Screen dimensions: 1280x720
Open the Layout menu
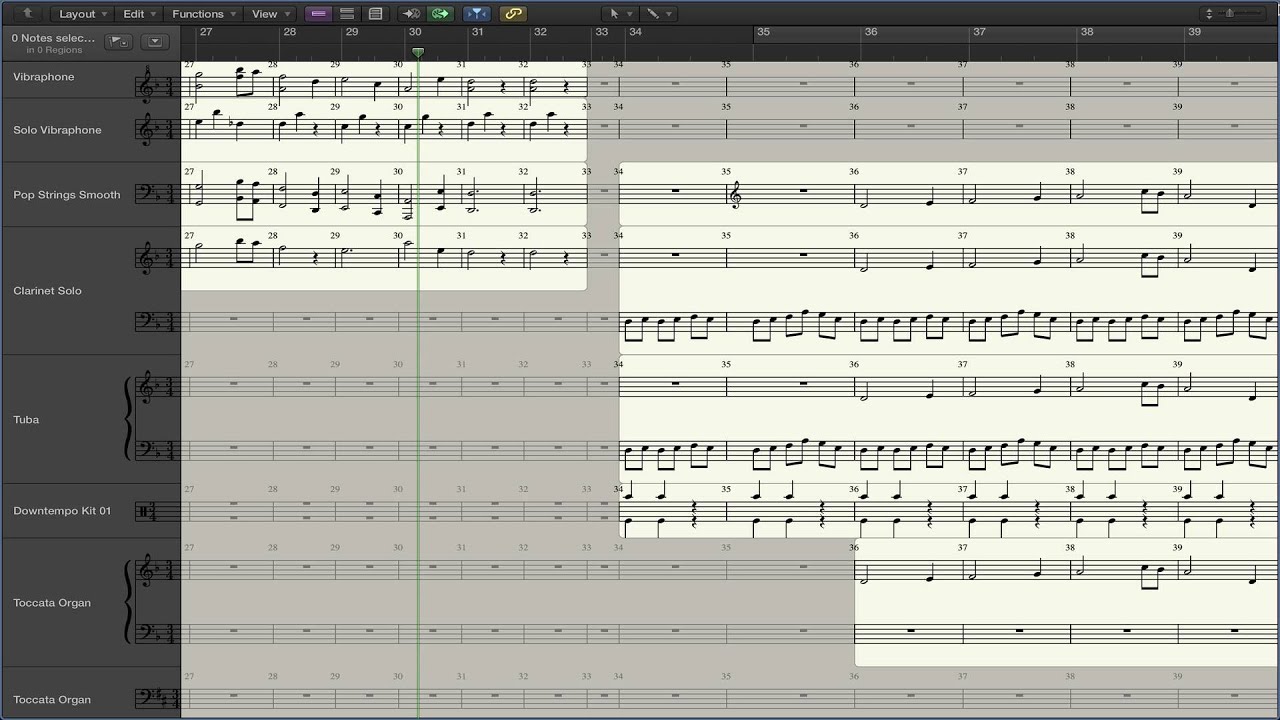coord(83,14)
